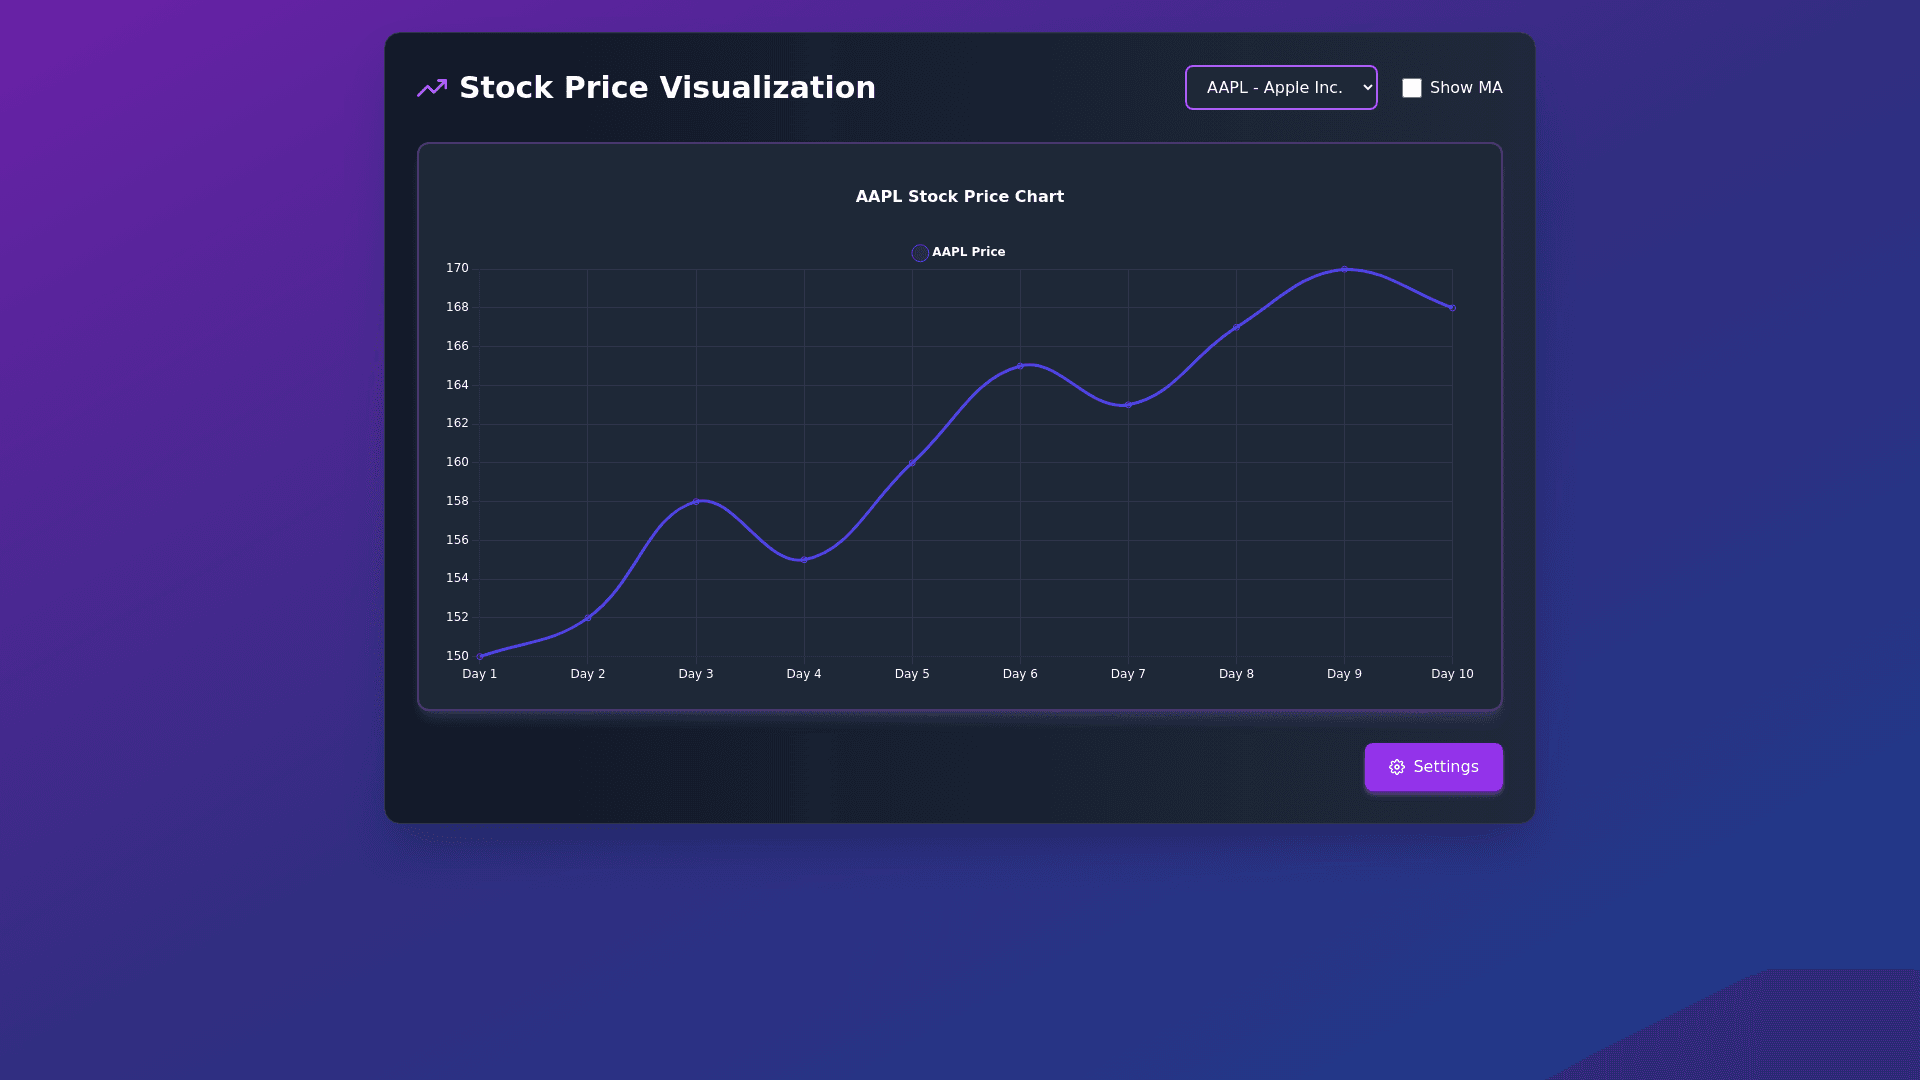This screenshot has height=1080, width=1920.
Task: Click the Day 3 data point at 158
Action: (x=696, y=501)
